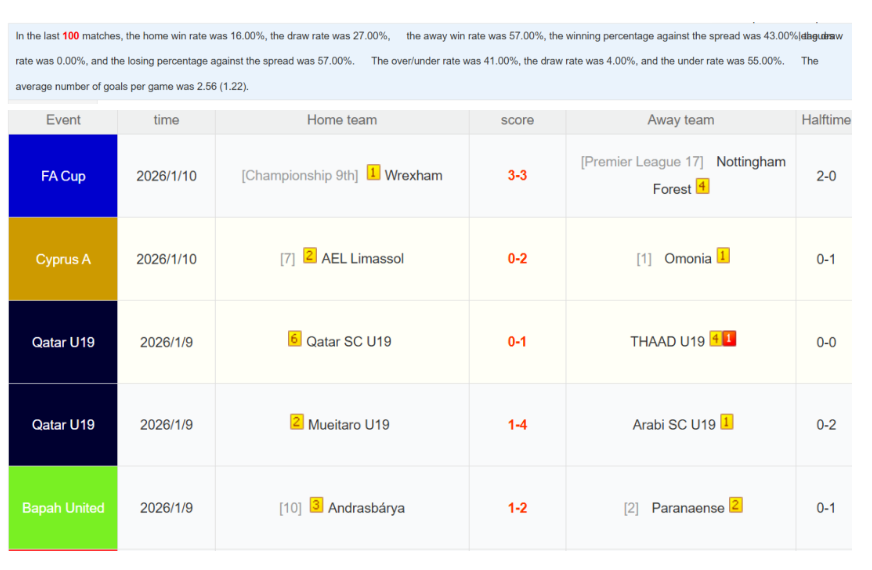Click Arabi SC U19's yellow card icon

726,422
